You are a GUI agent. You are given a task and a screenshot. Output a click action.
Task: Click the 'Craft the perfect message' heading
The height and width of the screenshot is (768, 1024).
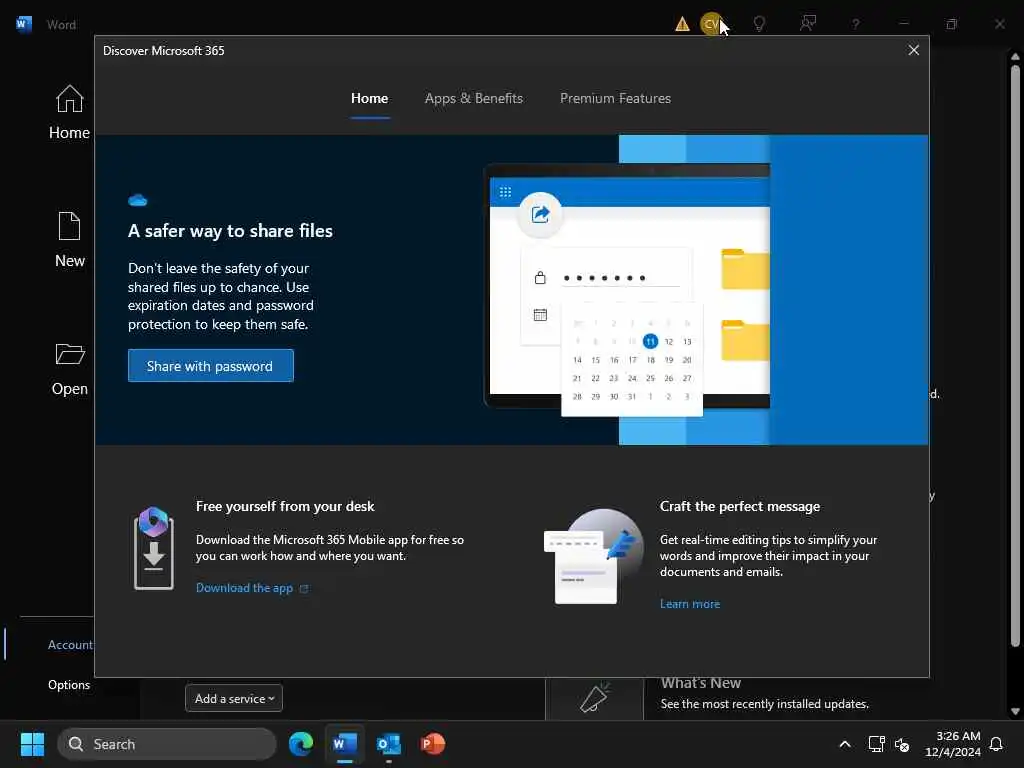tap(739, 506)
